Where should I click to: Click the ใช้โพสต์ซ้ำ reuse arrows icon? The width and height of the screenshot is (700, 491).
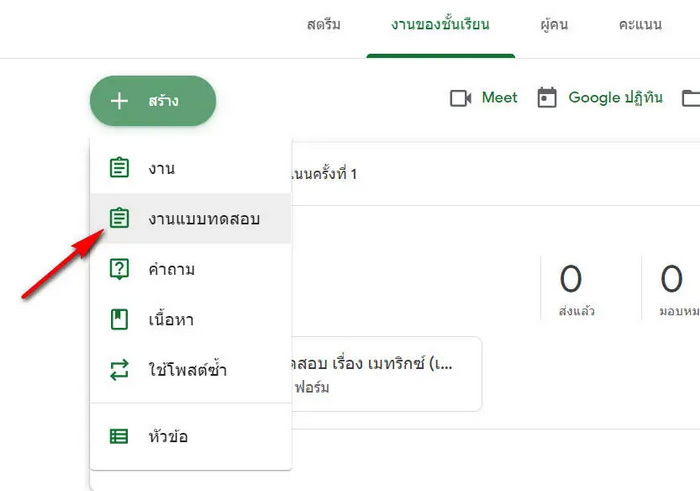(119, 371)
